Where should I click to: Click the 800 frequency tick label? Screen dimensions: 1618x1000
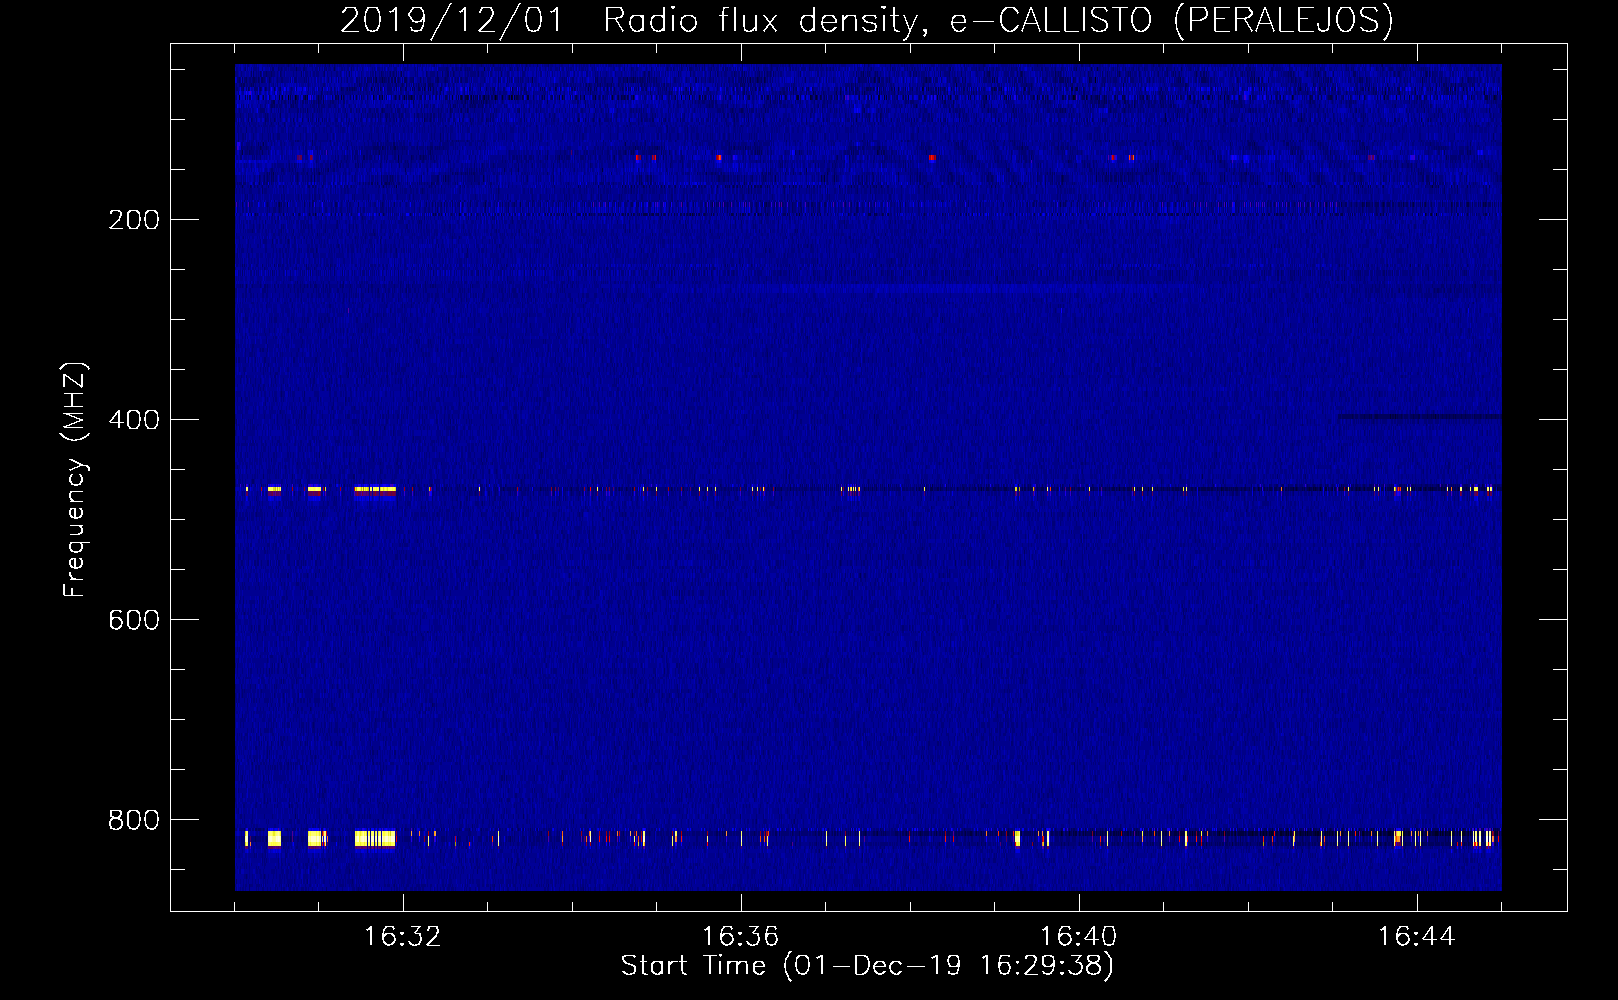[x=134, y=820]
